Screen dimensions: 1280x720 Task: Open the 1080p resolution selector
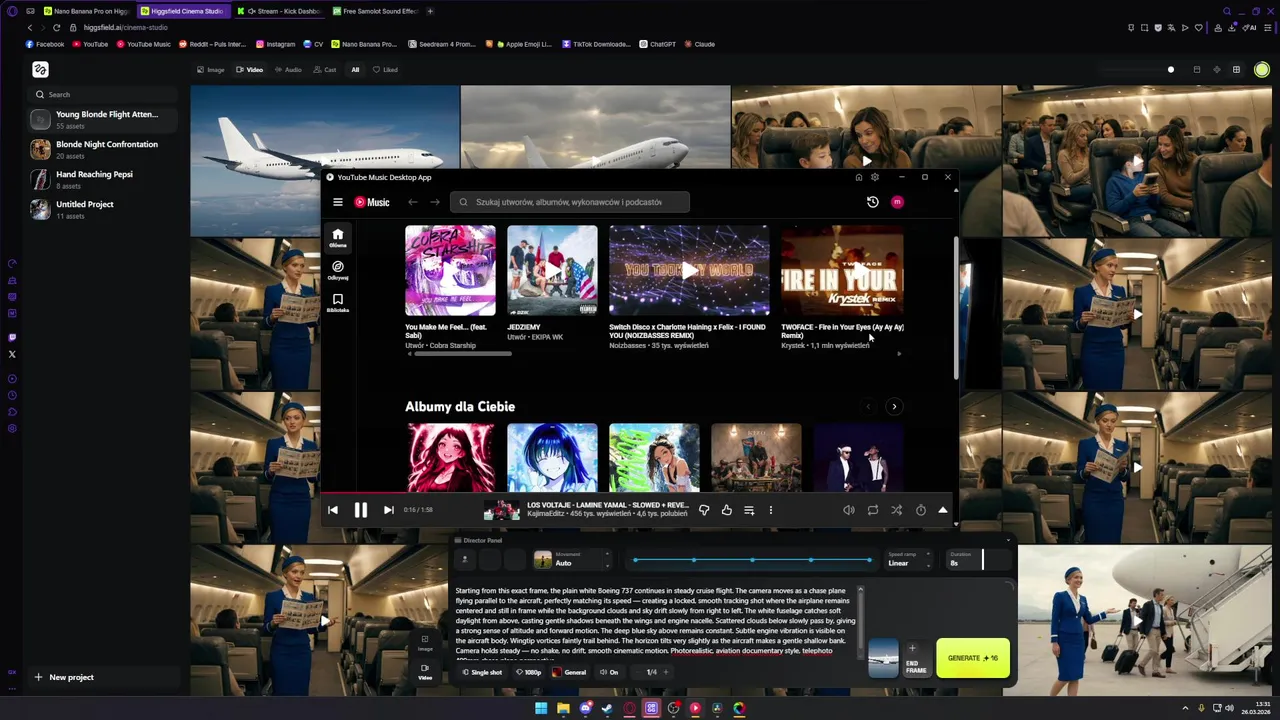530,672
